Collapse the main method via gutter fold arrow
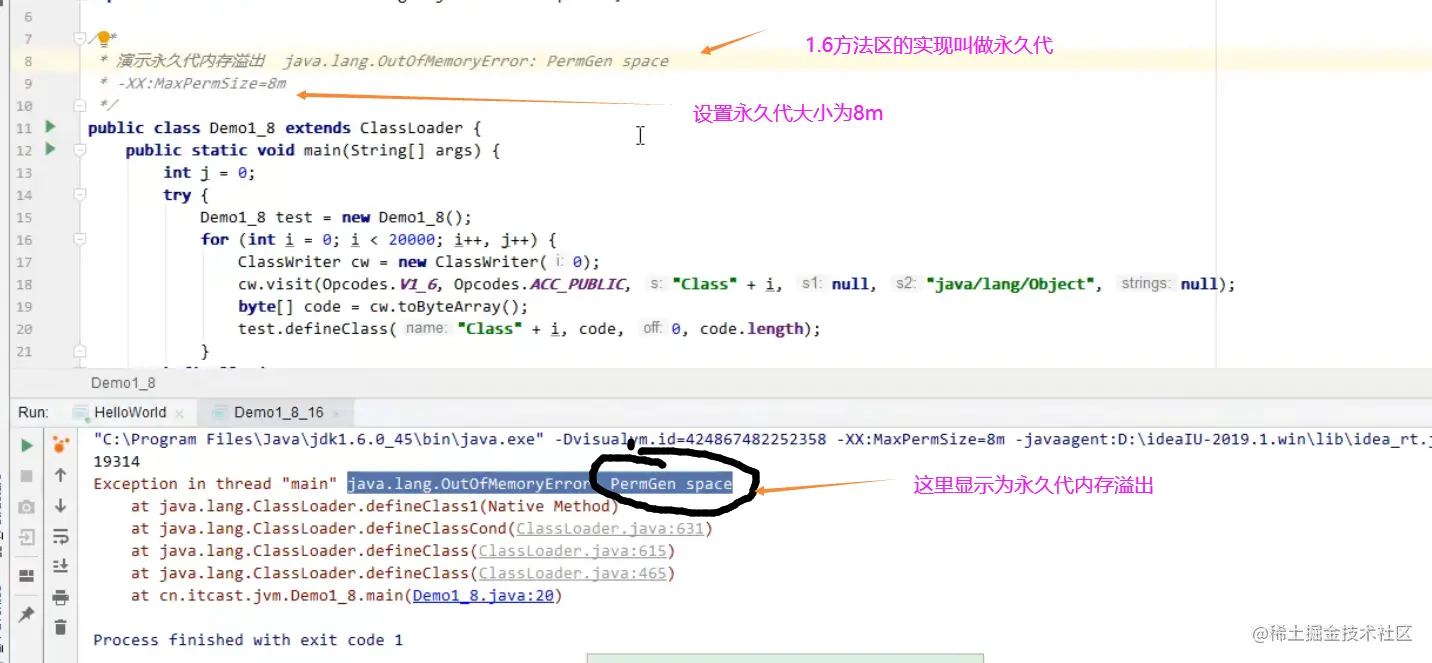Screen dimensions: 1432x663 tap(79, 150)
